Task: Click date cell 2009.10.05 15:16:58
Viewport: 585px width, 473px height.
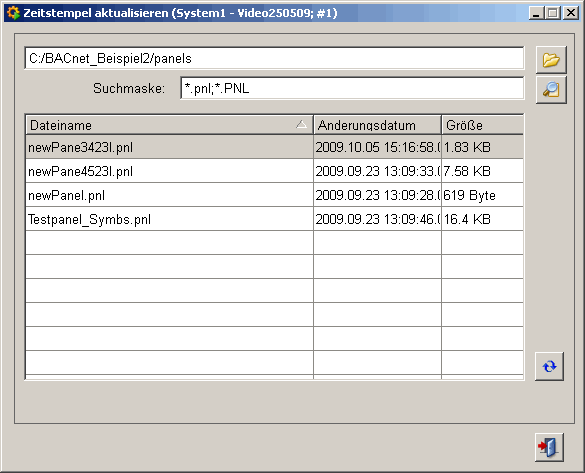Action: [378, 147]
